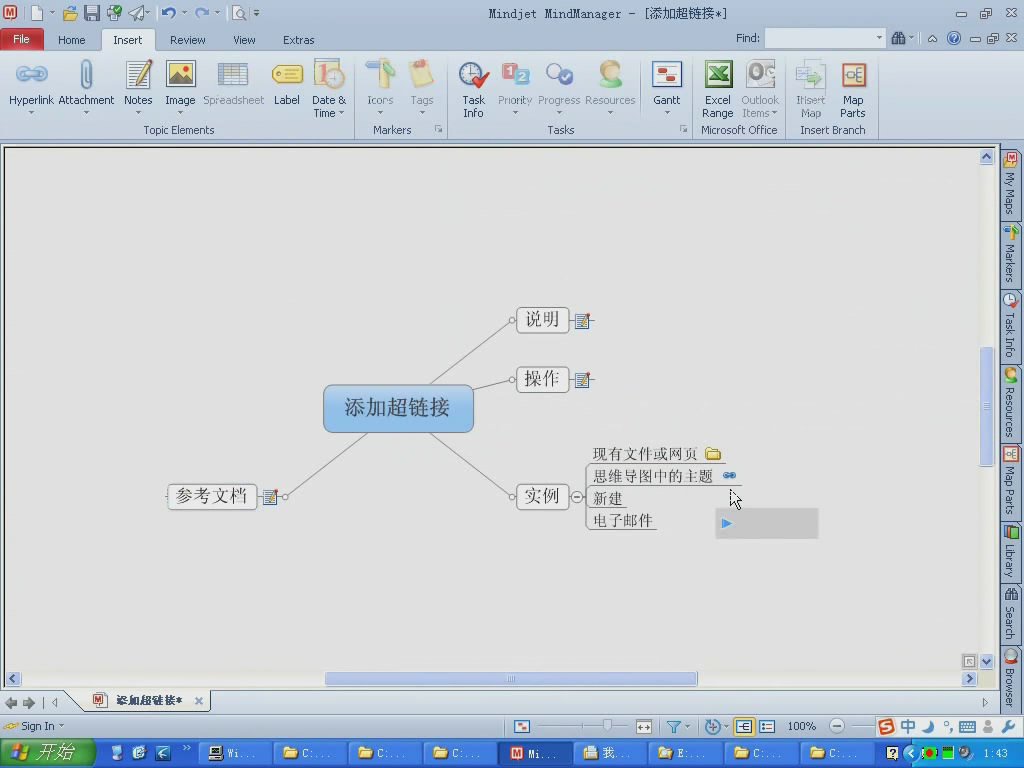Switch to the View tab
This screenshot has width=1024, height=768.
tap(244, 40)
